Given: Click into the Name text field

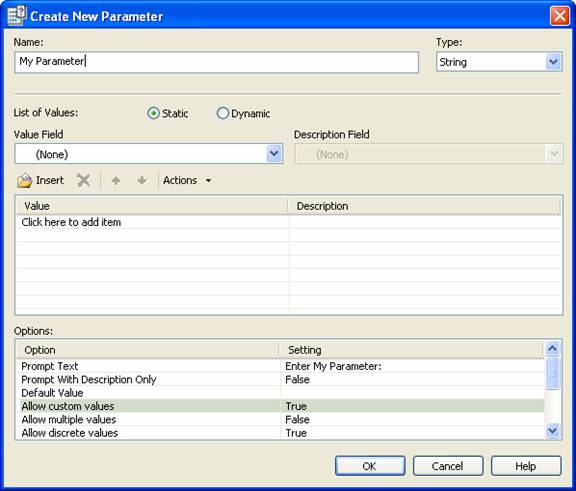Looking at the screenshot, I should click(216, 62).
